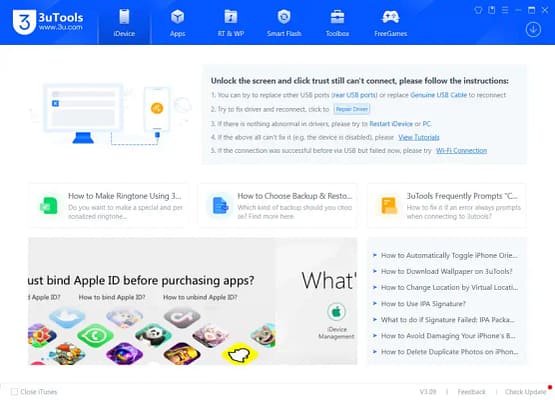Click the blue backup document icon
The width and height of the screenshot is (555, 400).
[220, 205]
